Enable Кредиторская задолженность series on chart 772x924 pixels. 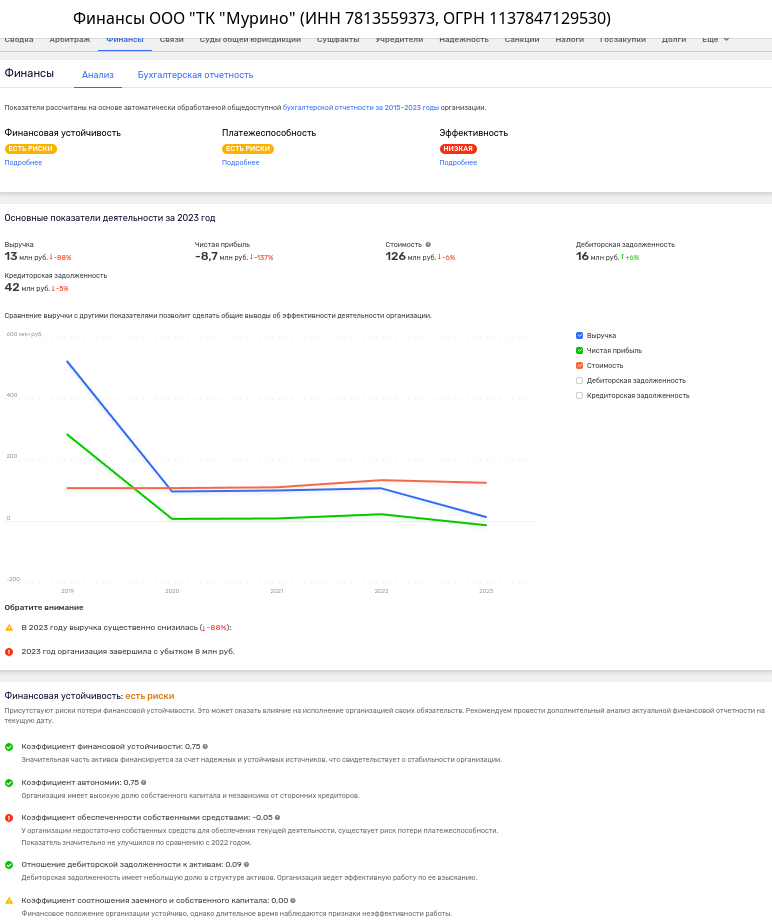tap(580, 395)
